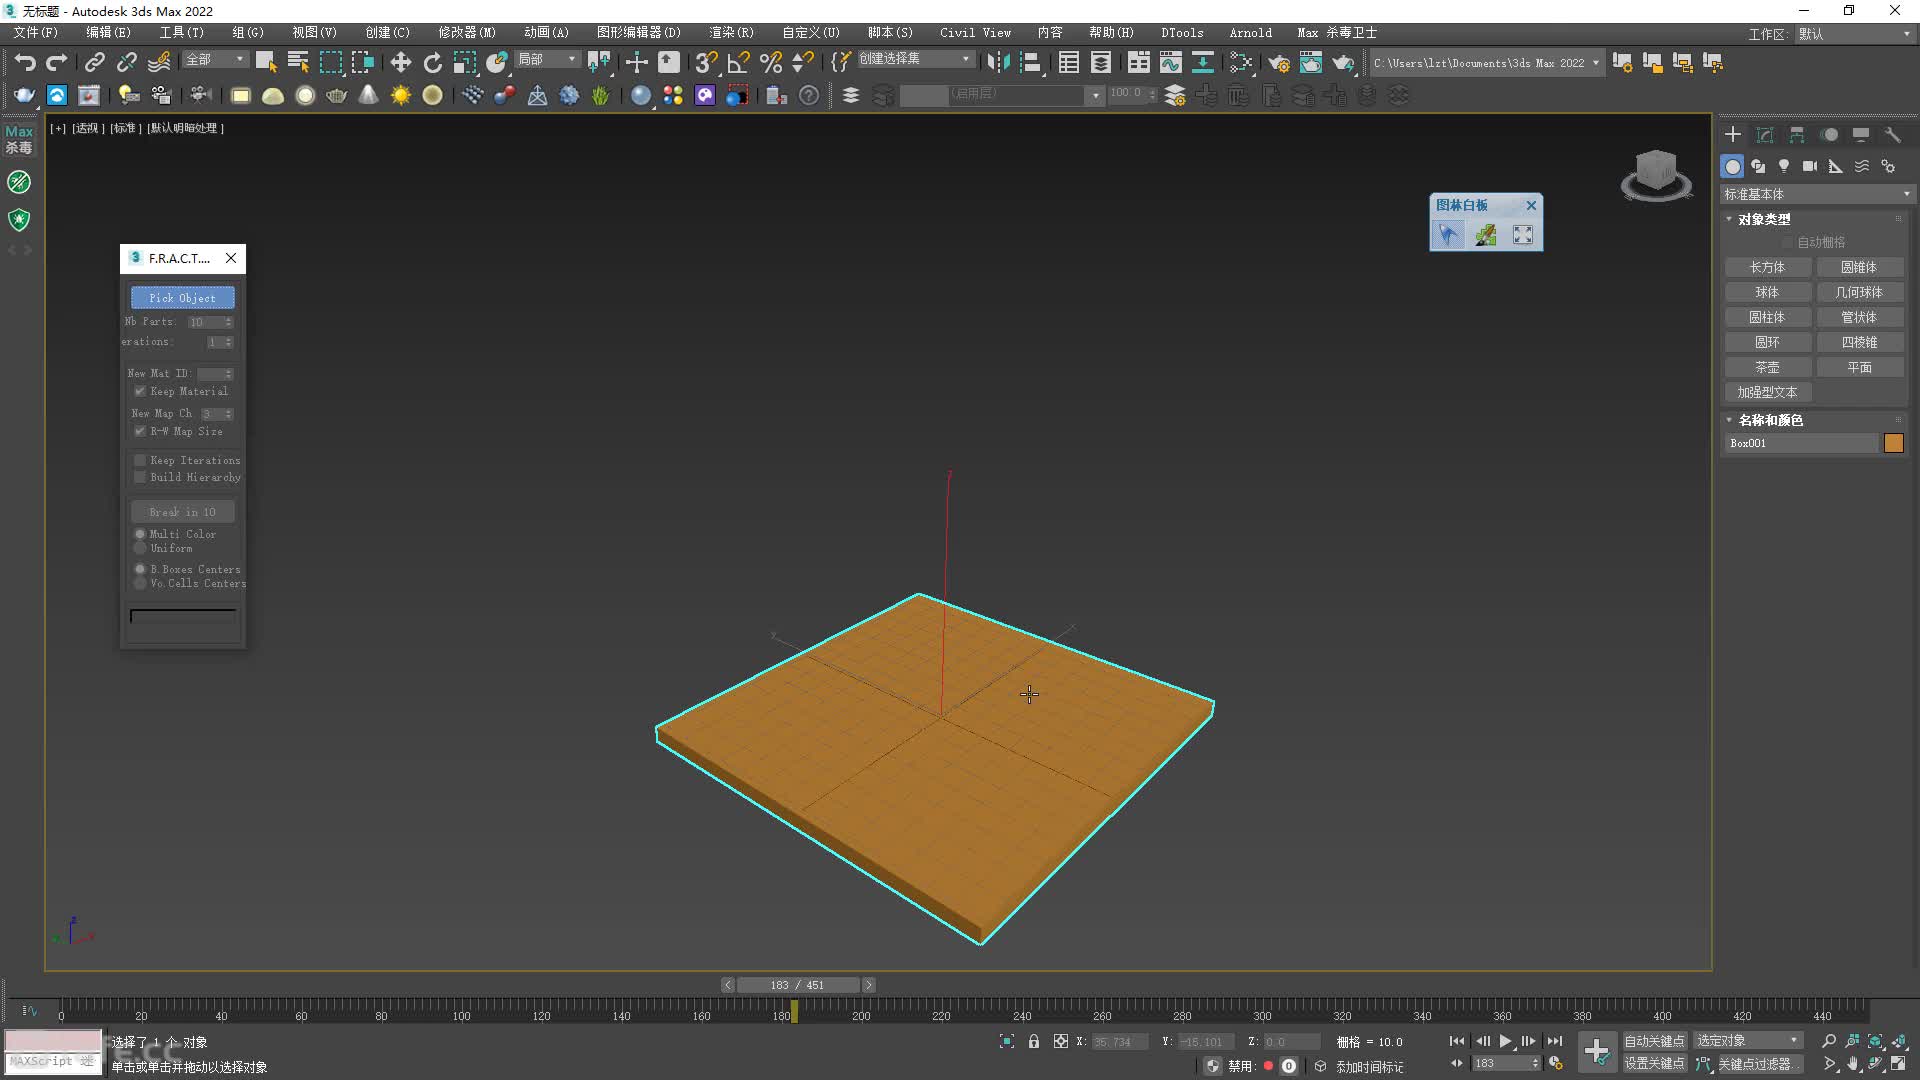
Task: Open the Create panel plus tab
Action: [x=1733, y=134]
